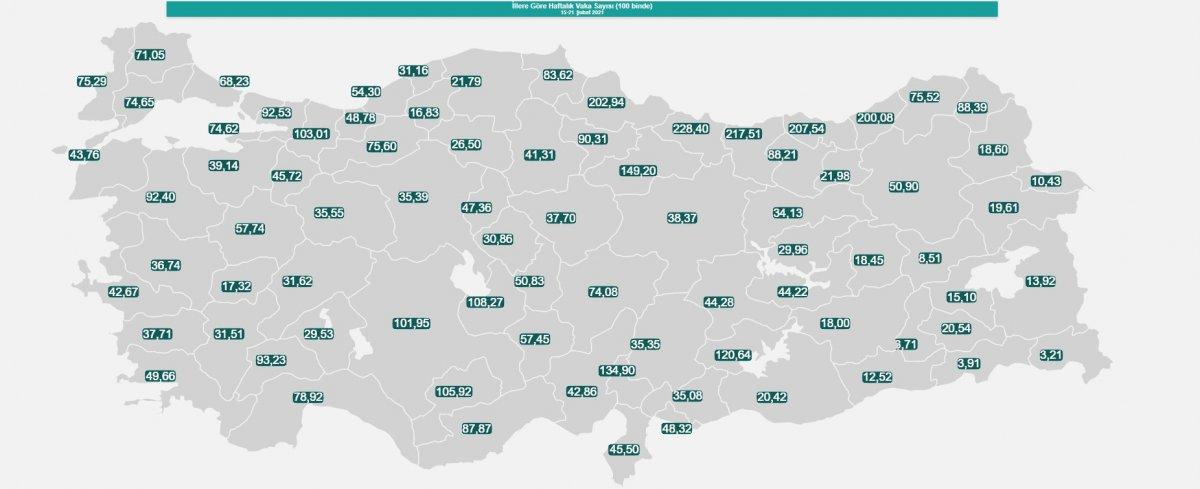Select the 217,51 label
Image resolution: width=1200 pixels, height=489 pixels.
click(743, 133)
